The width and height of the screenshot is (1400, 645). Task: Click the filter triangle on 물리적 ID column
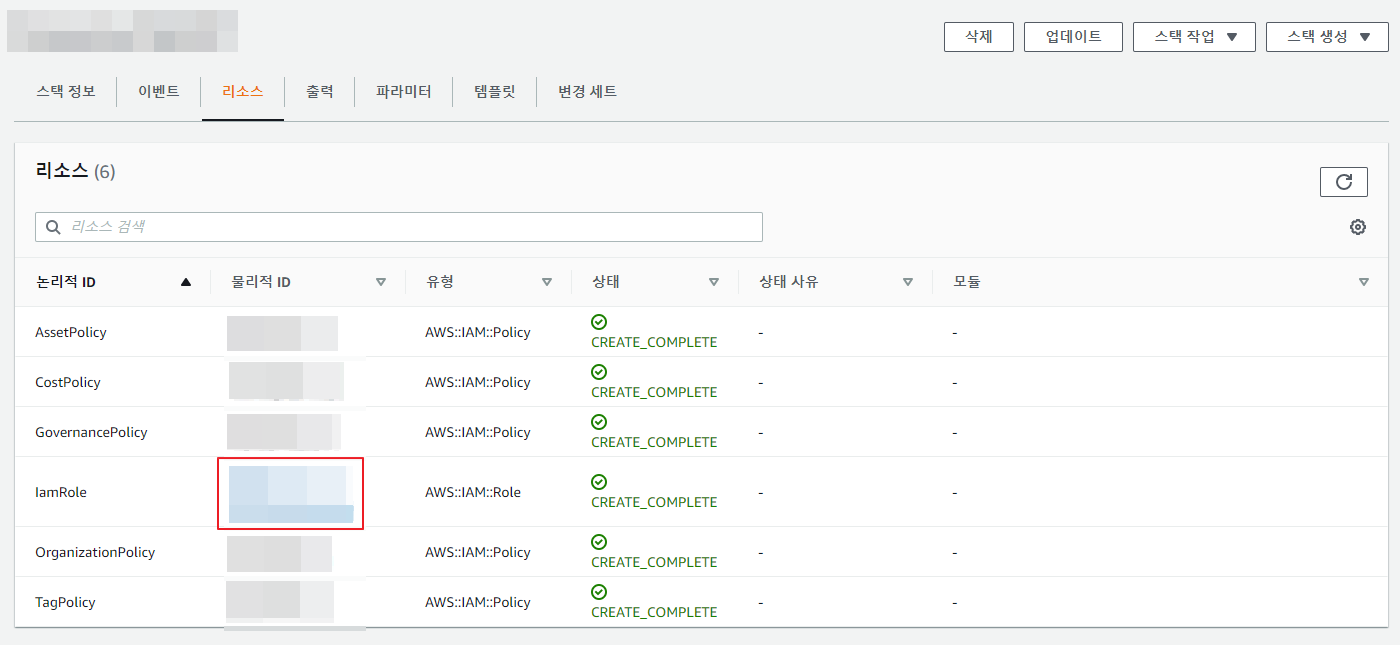click(380, 282)
